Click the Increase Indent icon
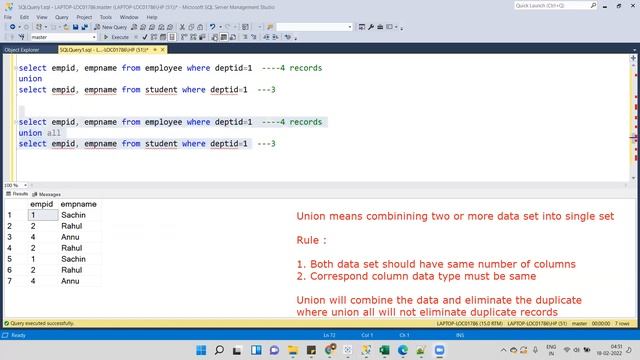The image size is (640, 360). [275, 37]
